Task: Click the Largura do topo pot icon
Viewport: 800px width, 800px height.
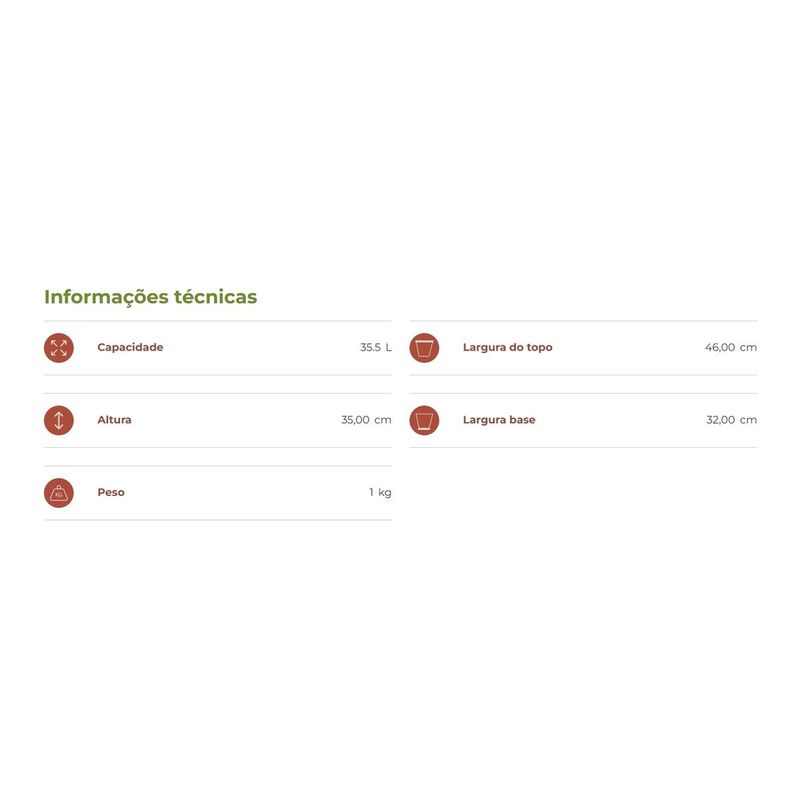Action: (424, 348)
